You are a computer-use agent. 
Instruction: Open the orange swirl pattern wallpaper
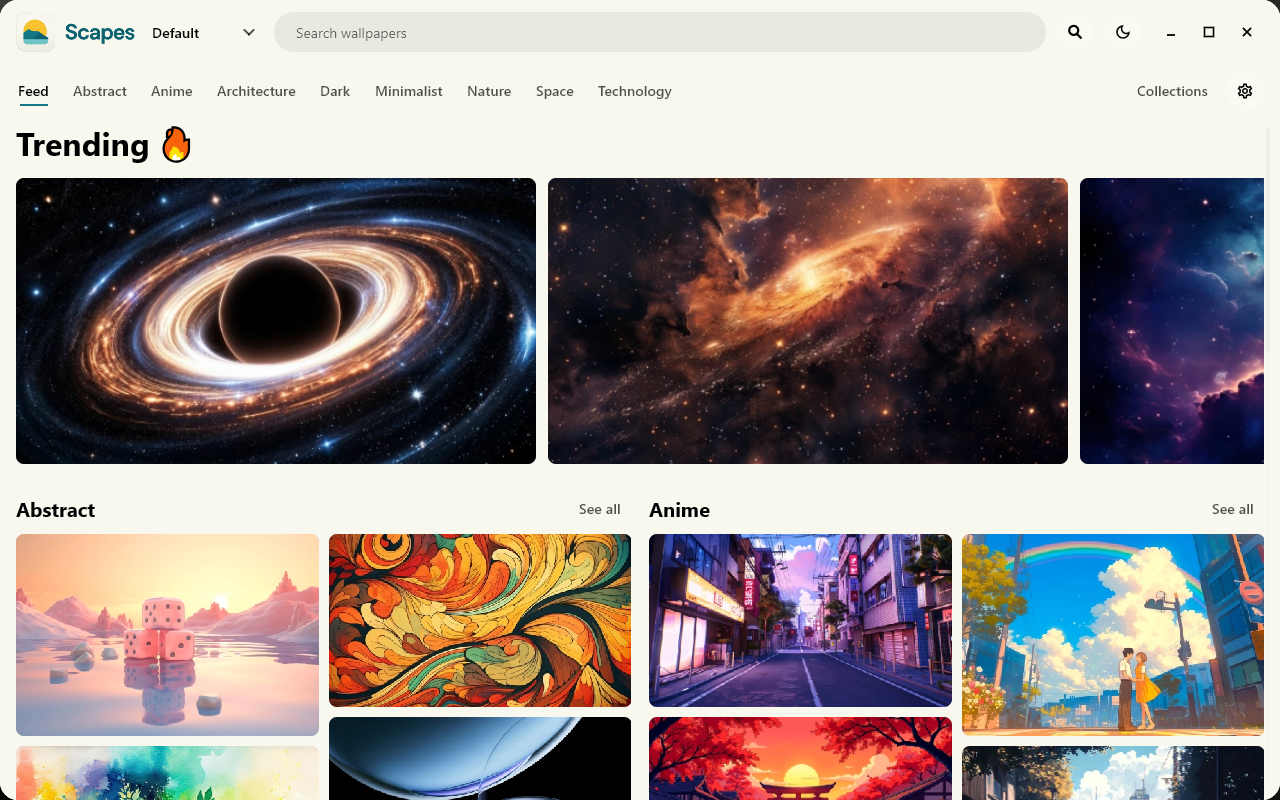pyautogui.click(x=480, y=620)
